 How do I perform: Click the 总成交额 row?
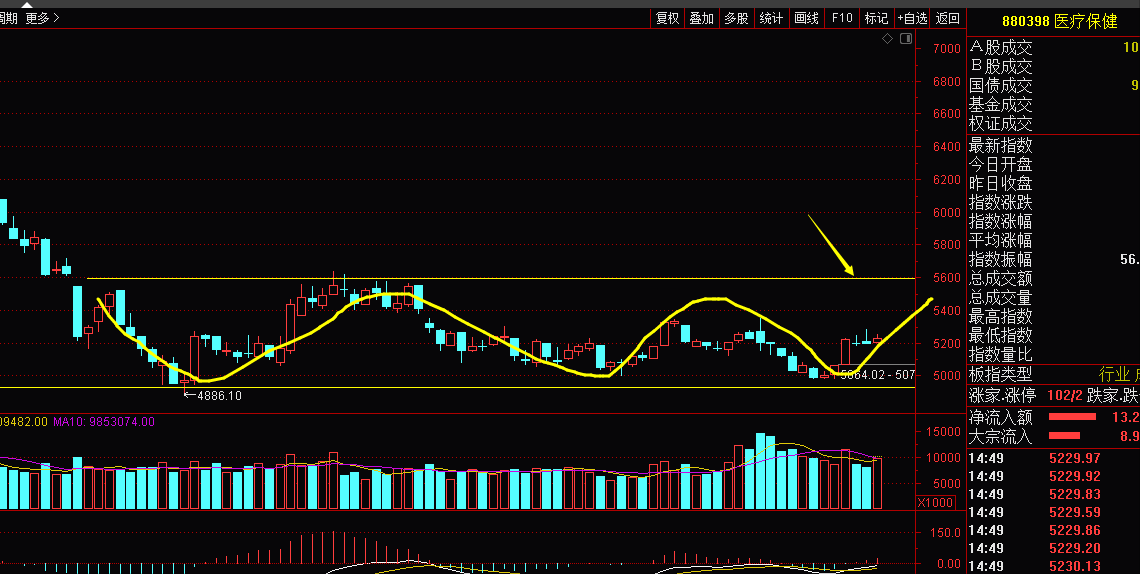(1053, 278)
